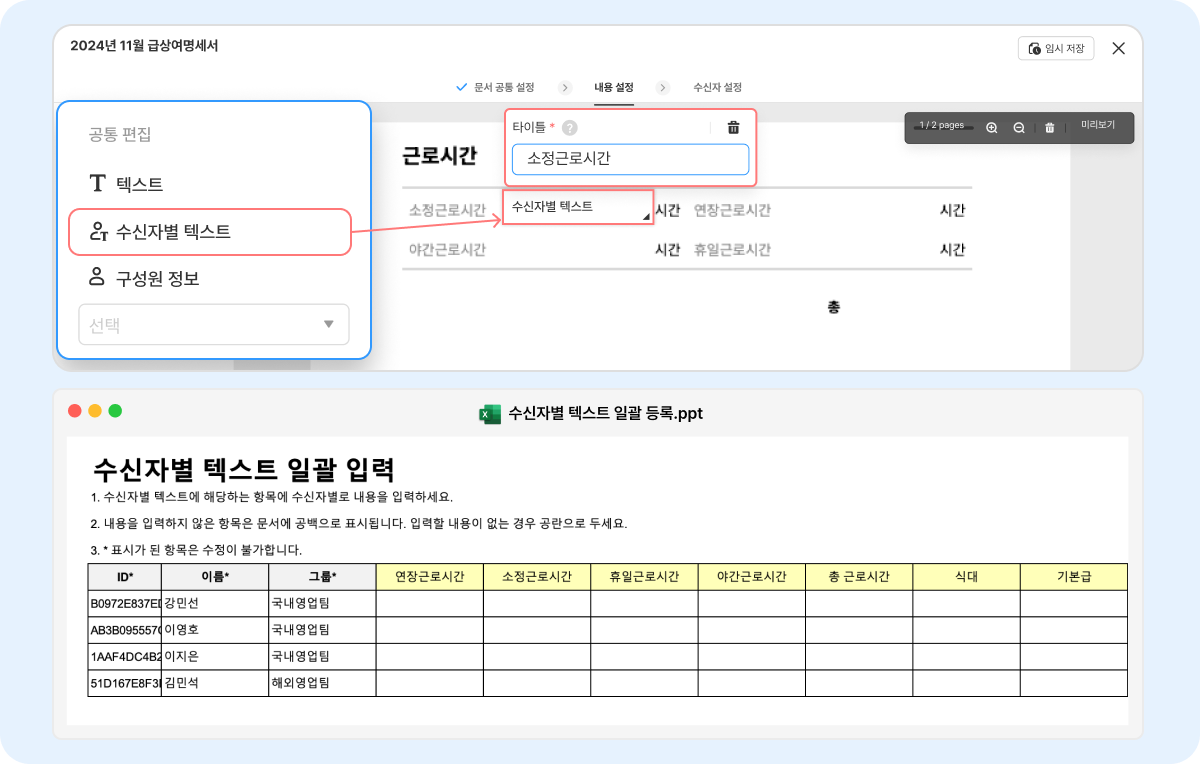This screenshot has height=764, width=1200.
Task: Click the ID cell B0972E837E
Action: 125,604
